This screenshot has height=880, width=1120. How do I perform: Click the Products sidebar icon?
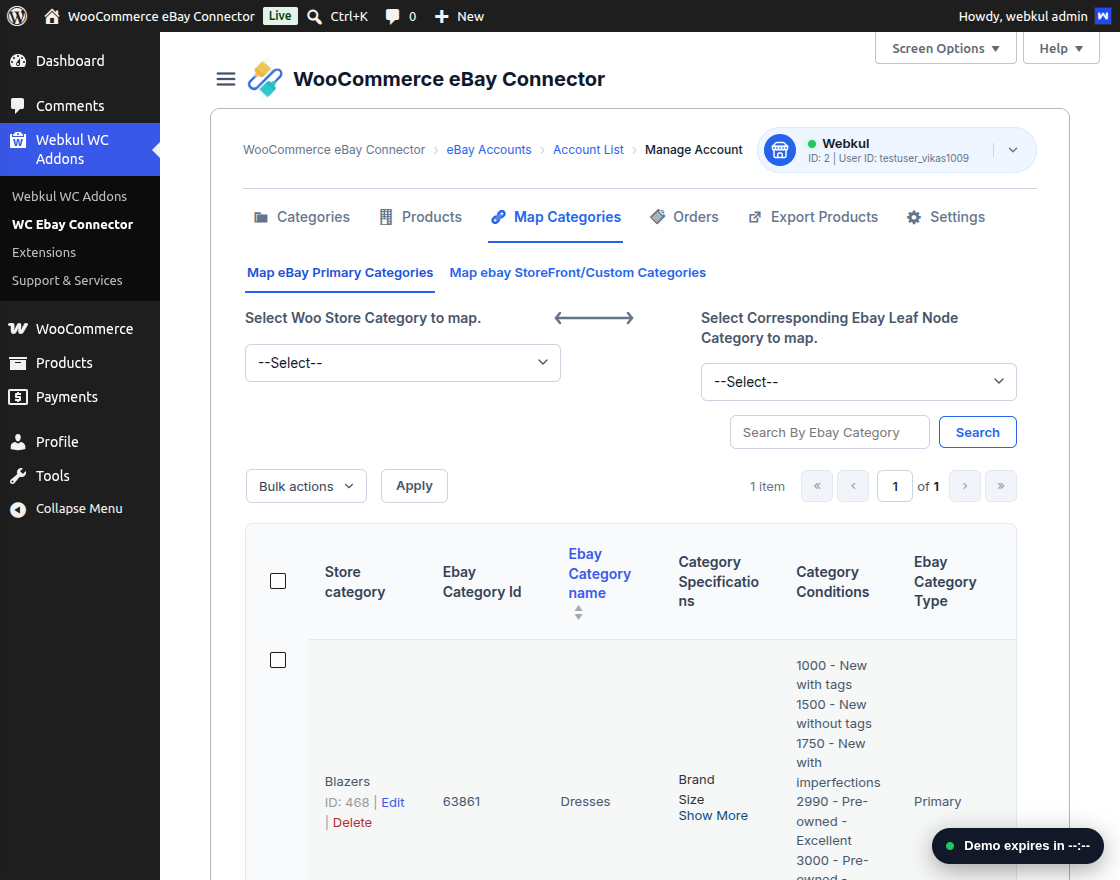tap(18, 363)
